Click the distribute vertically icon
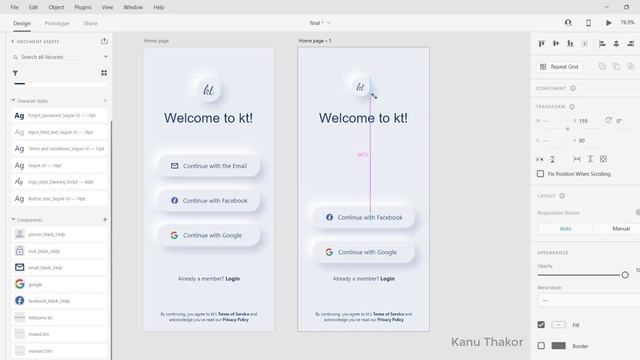 585,43
